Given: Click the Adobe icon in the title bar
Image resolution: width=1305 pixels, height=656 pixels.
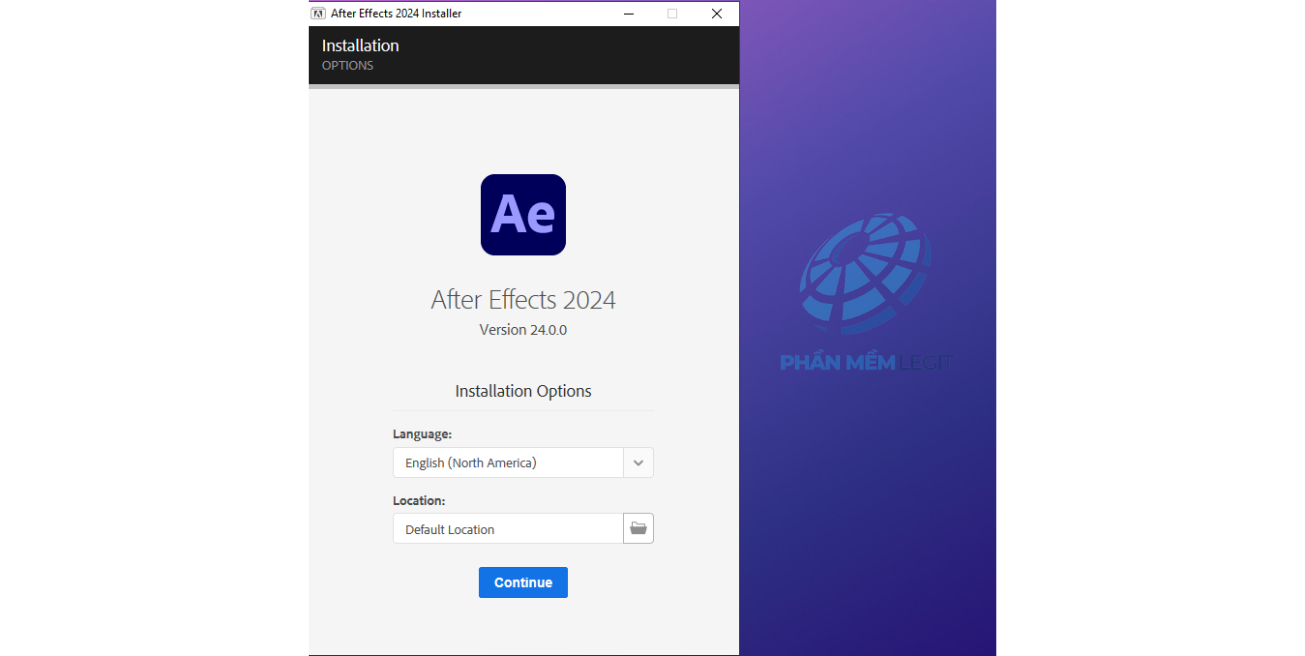Looking at the screenshot, I should [318, 14].
